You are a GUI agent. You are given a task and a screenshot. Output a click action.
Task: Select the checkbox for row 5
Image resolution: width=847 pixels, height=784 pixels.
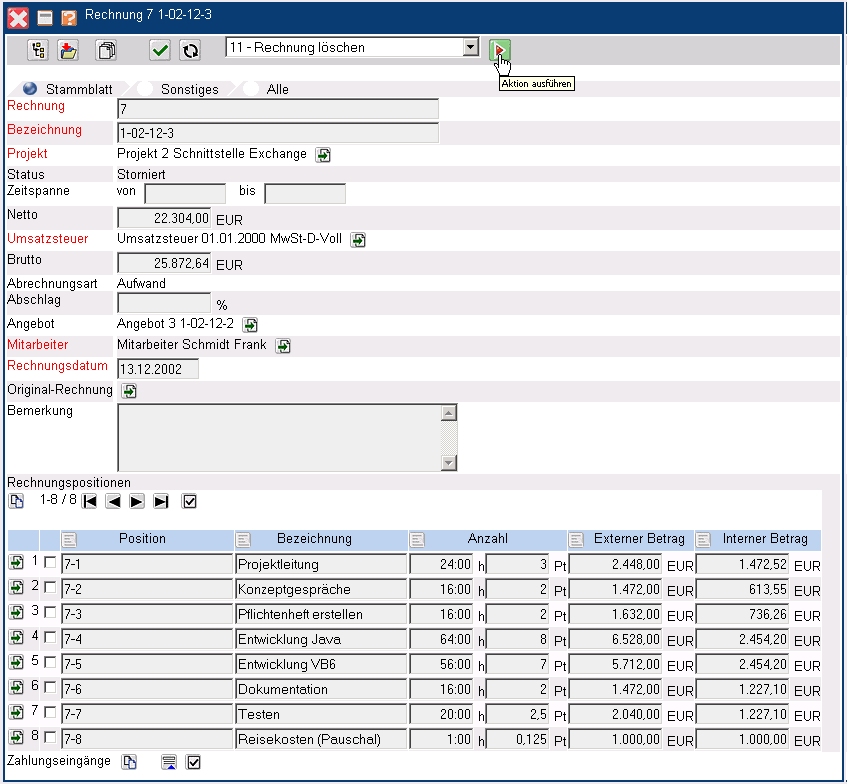50,663
